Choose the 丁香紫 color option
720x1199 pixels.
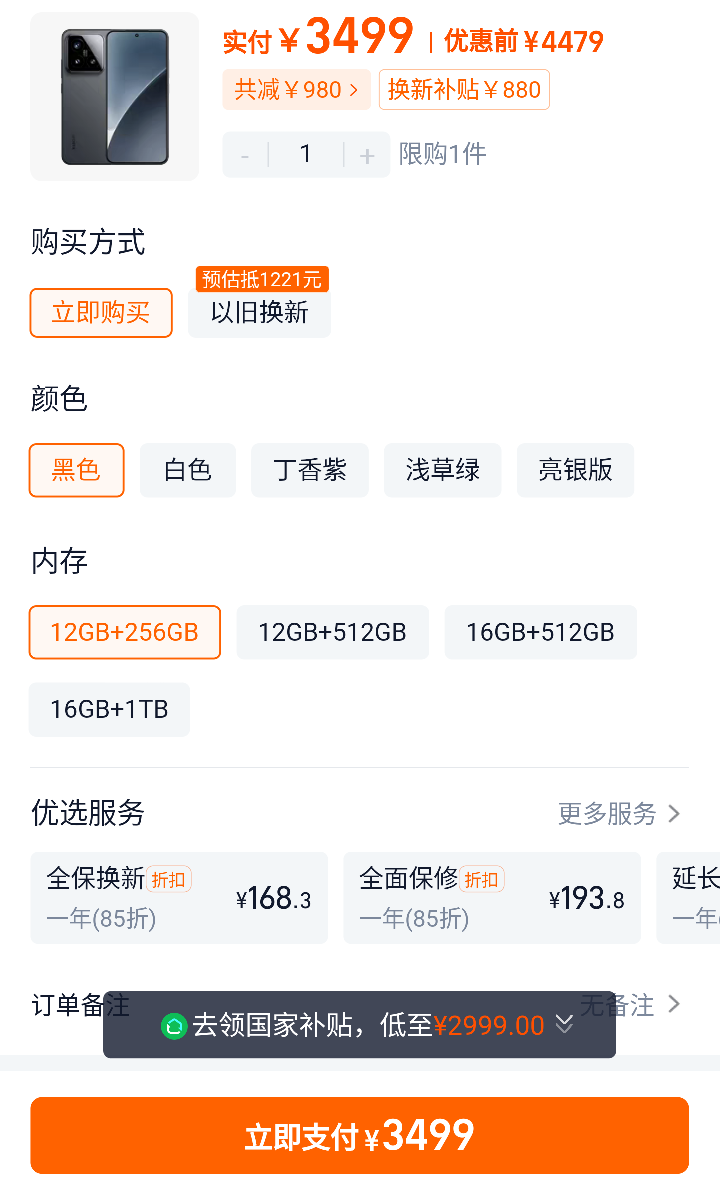310,470
